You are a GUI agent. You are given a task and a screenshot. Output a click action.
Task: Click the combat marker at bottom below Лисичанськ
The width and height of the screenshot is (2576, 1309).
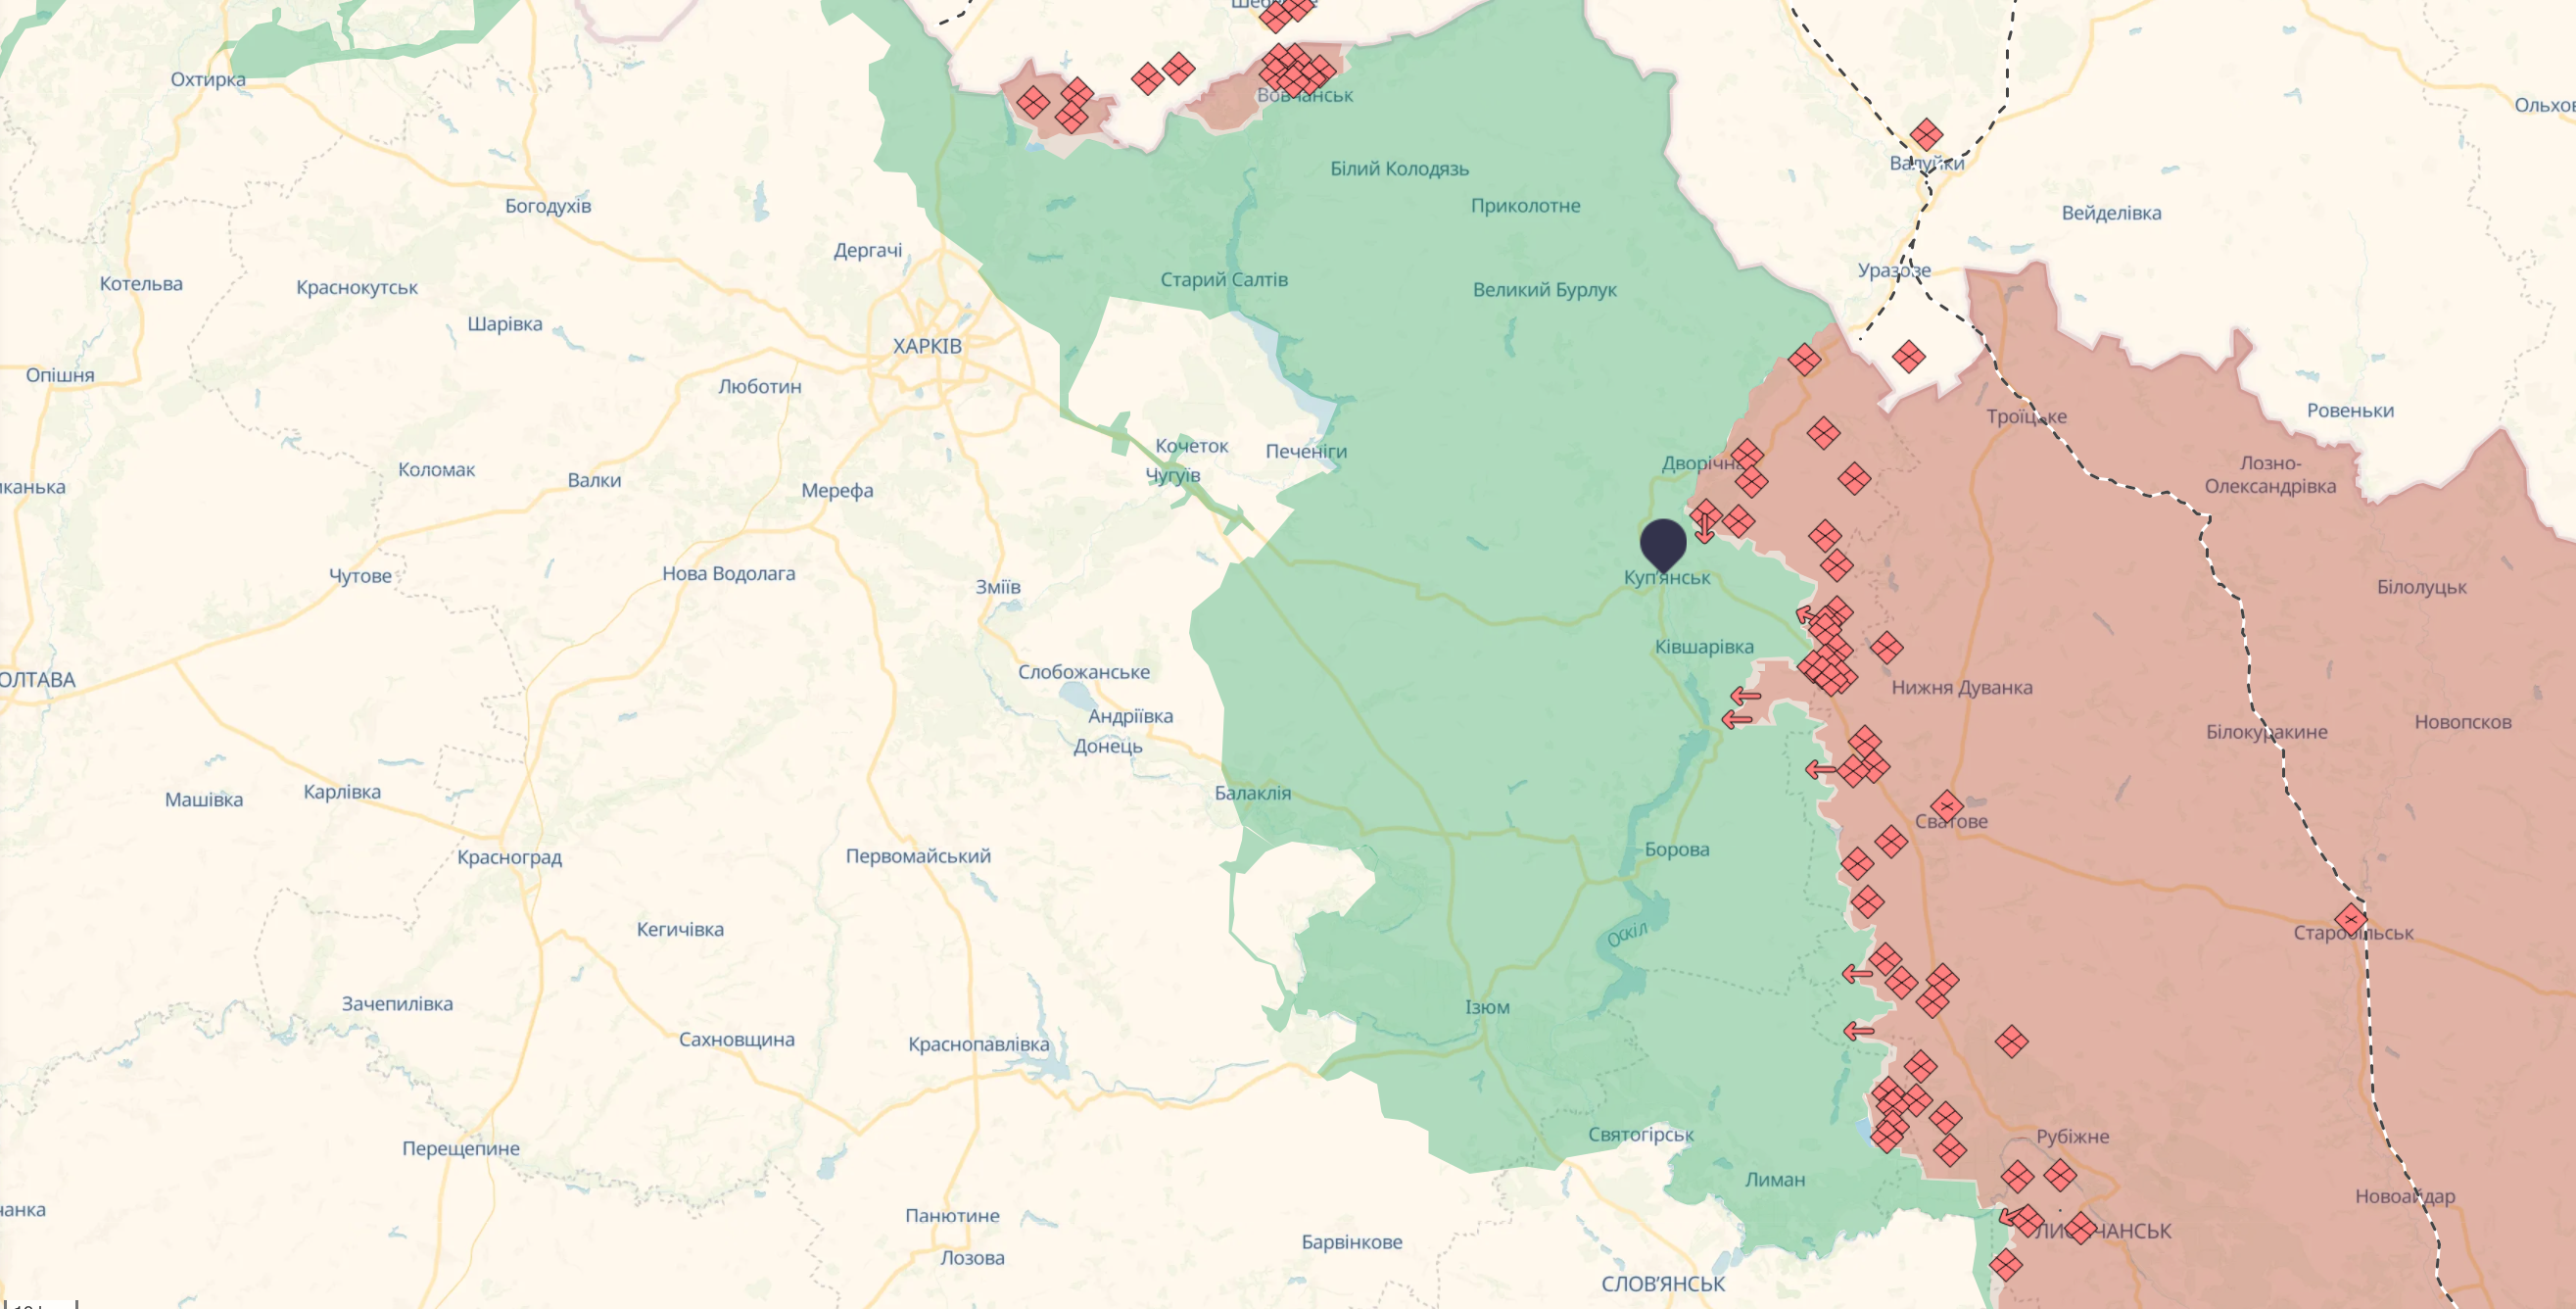click(2005, 1265)
